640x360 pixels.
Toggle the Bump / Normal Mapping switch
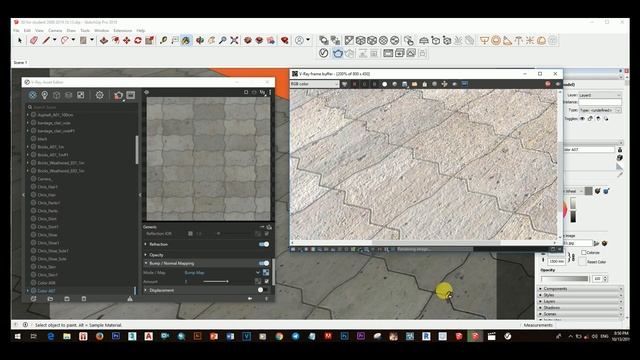(x=264, y=263)
